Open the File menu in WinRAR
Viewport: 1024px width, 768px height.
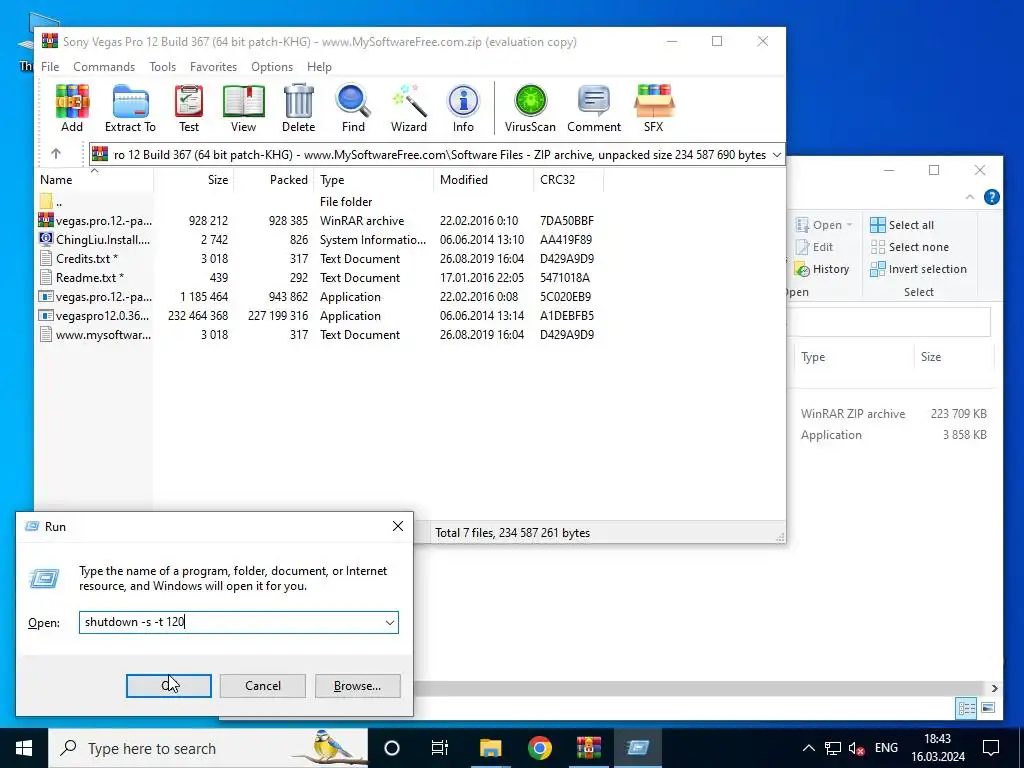(x=50, y=67)
